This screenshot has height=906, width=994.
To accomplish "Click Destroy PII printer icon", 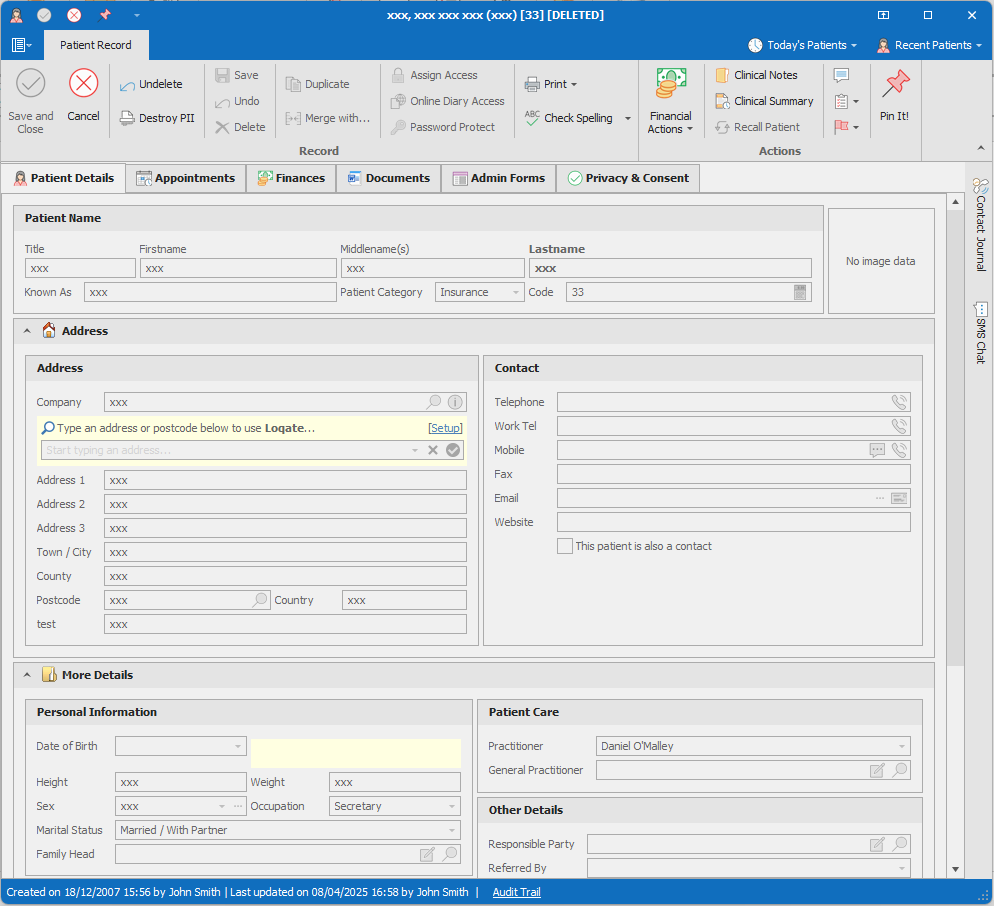I will pos(127,118).
